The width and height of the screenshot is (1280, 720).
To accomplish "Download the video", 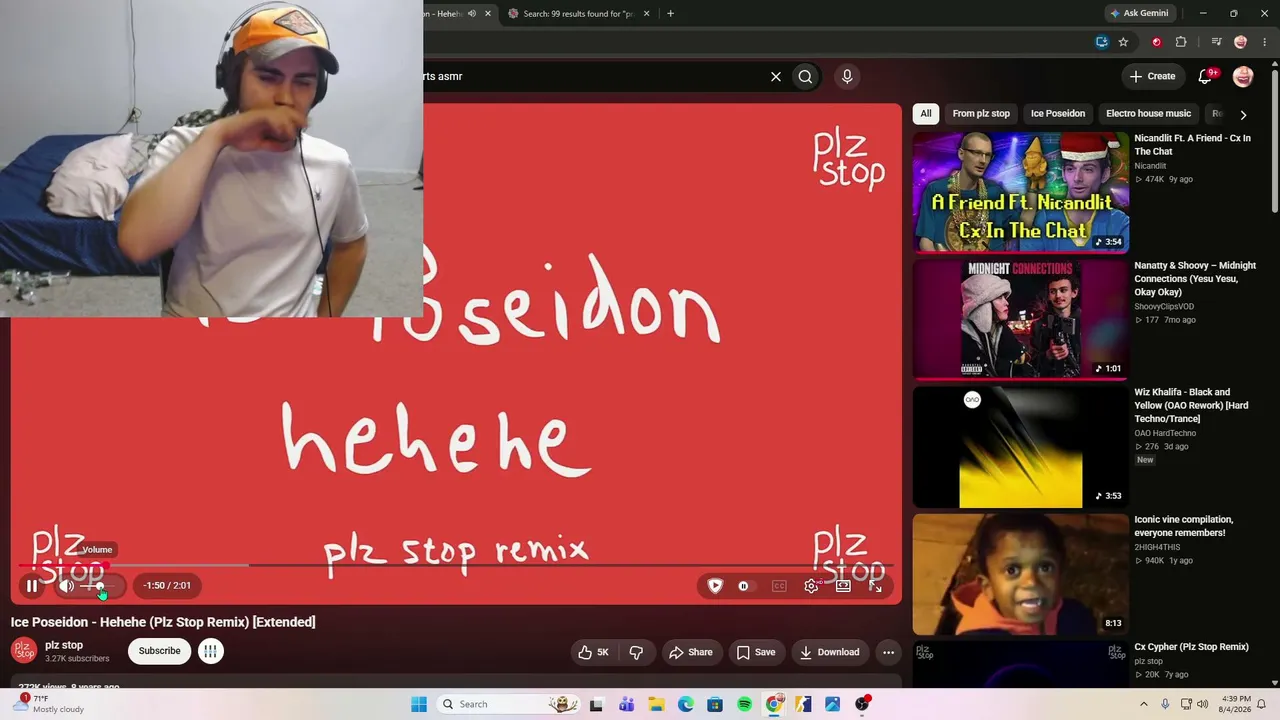I will point(829,652).
